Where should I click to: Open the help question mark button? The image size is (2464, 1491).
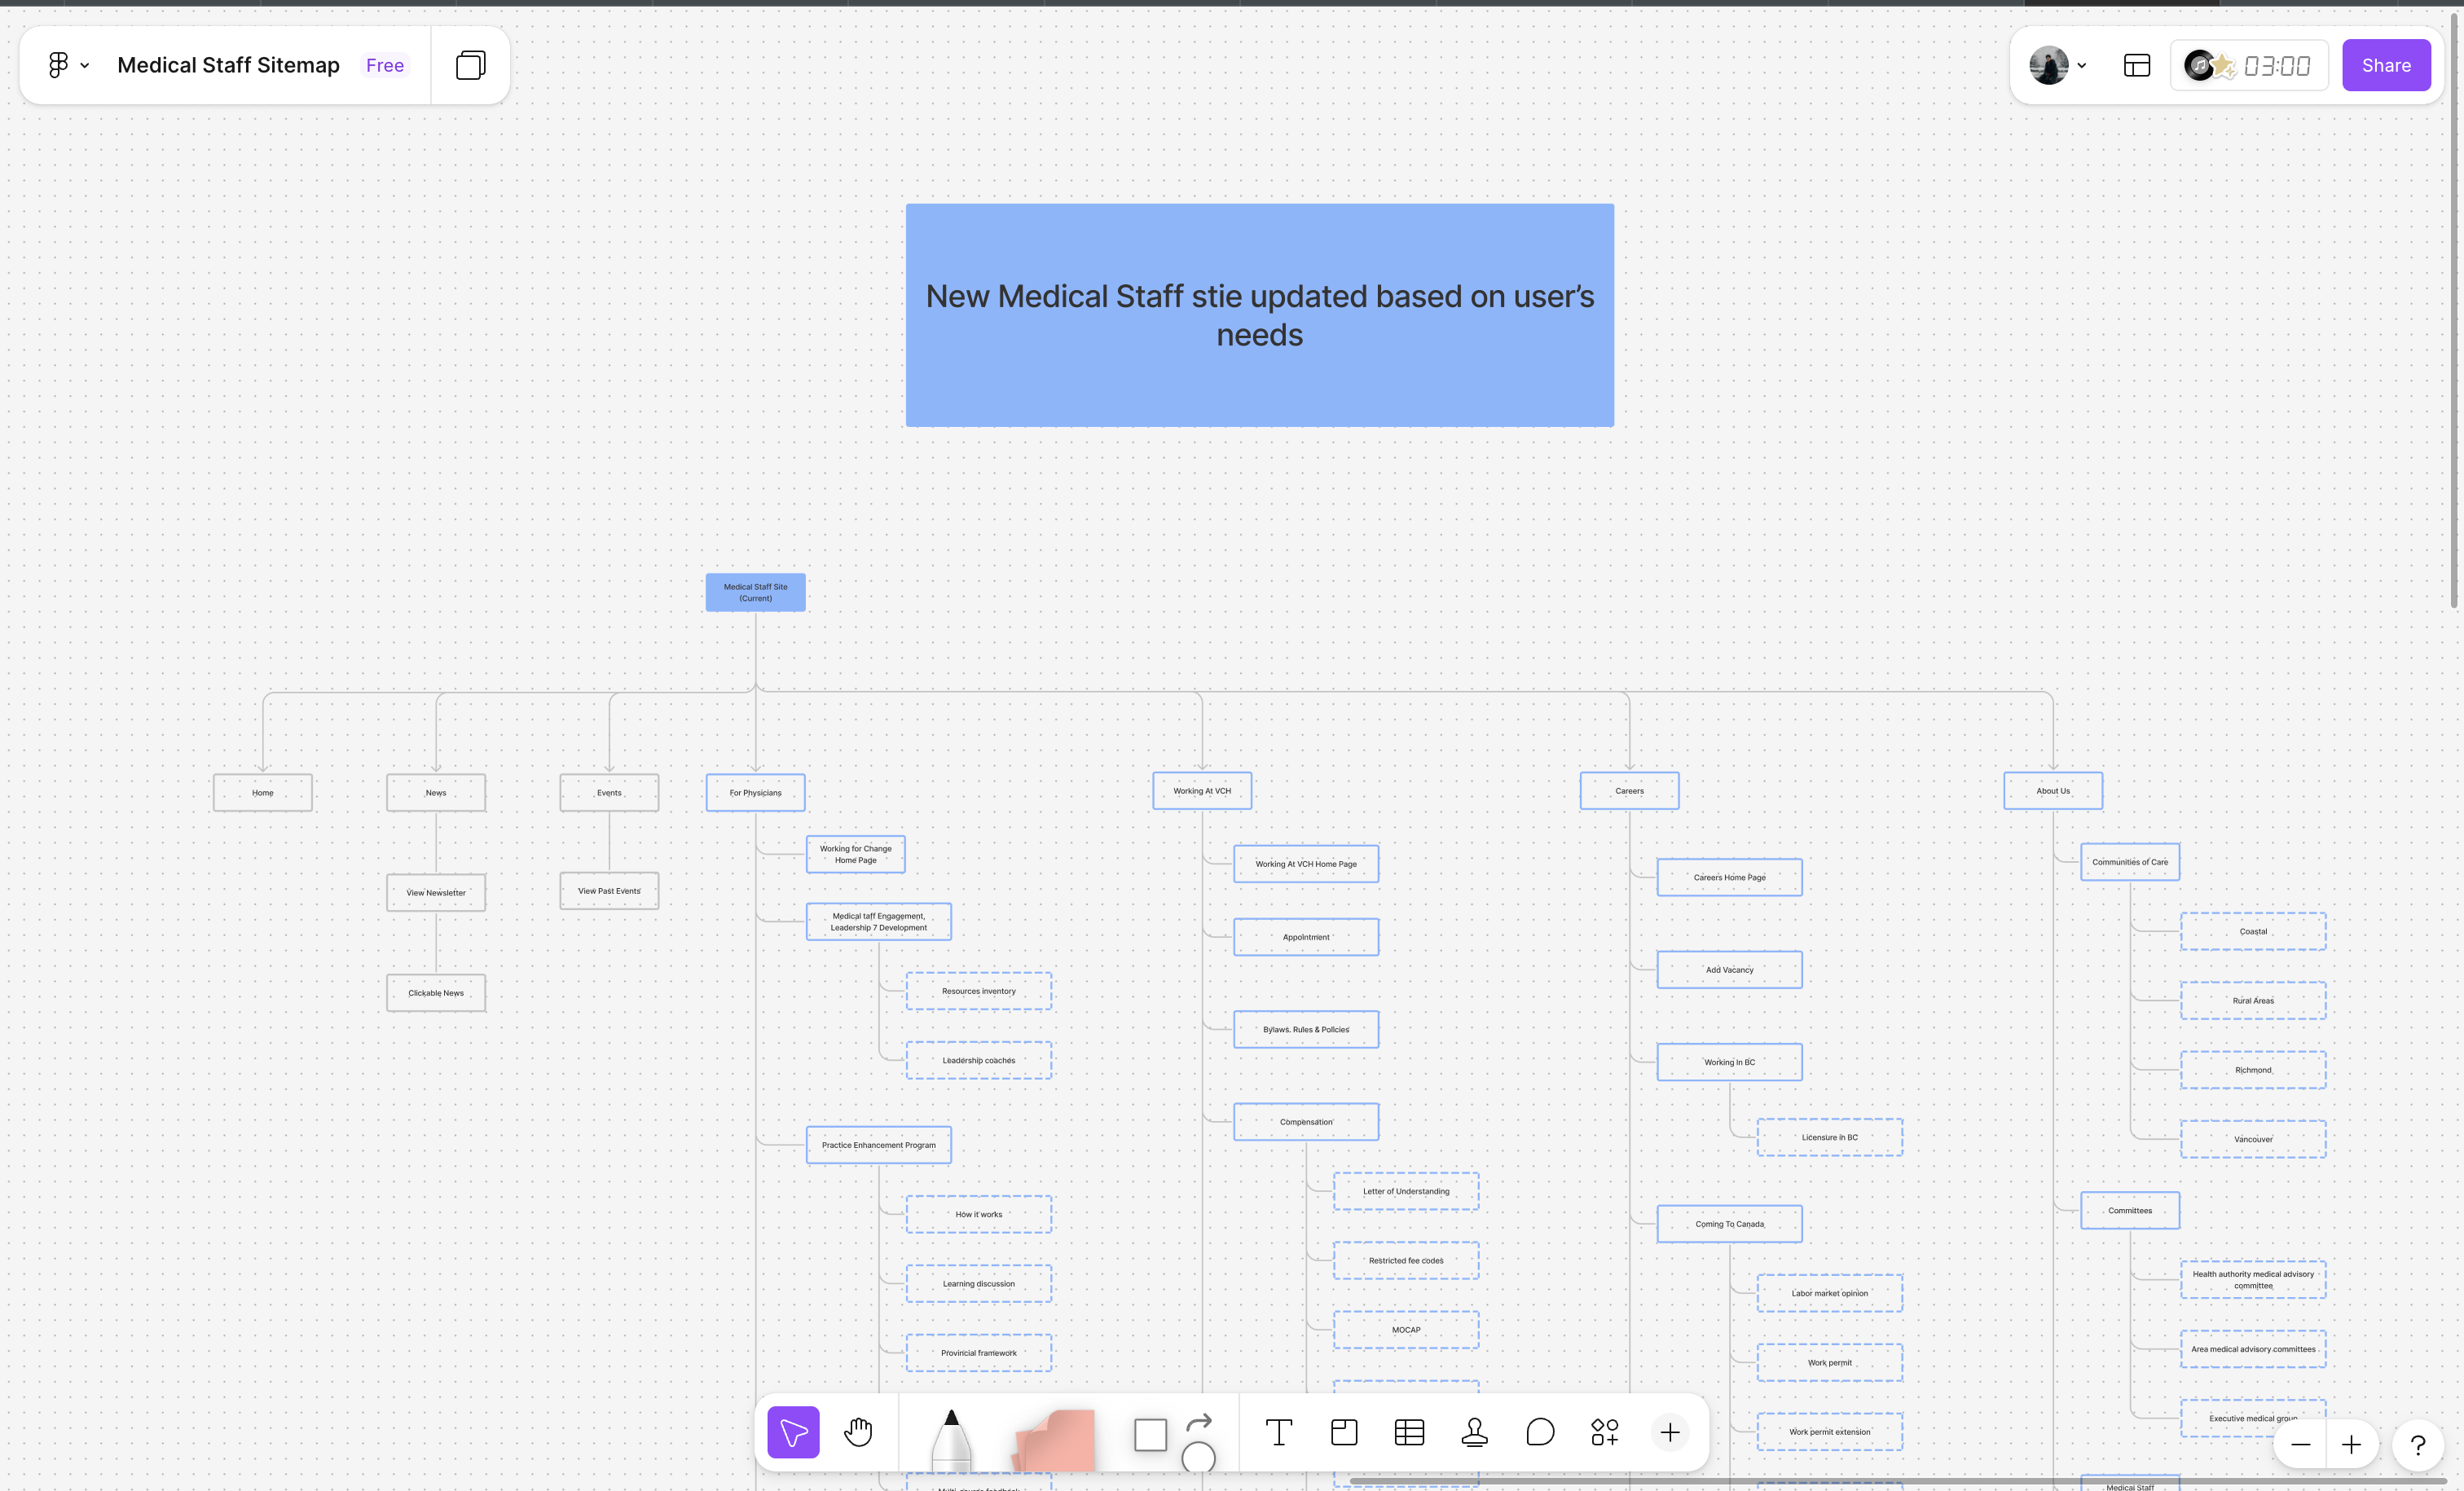pyautogui.click(x=2418, y=1444)
